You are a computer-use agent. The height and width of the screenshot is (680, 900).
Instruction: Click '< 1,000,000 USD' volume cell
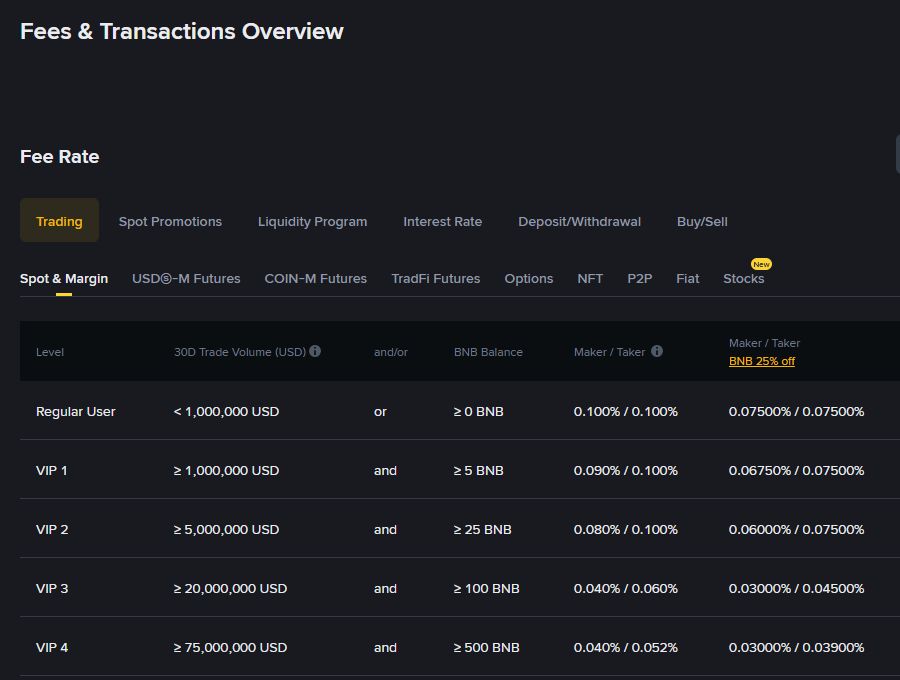point(226,411)
